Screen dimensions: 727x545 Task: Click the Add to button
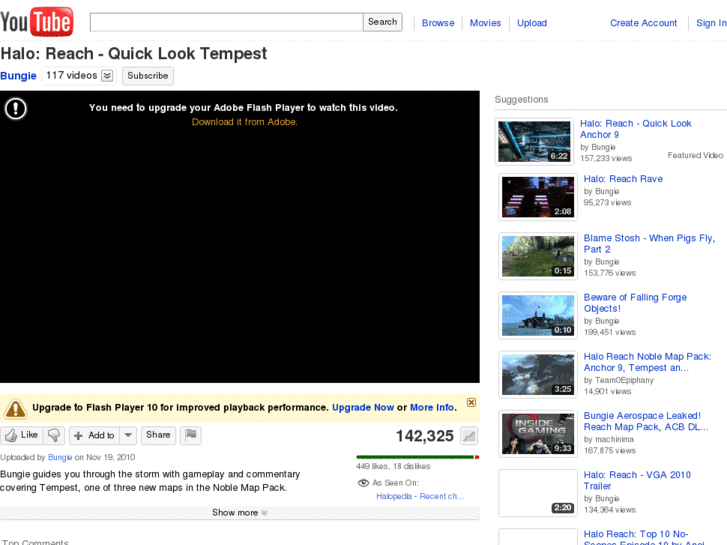click(95, 435)
